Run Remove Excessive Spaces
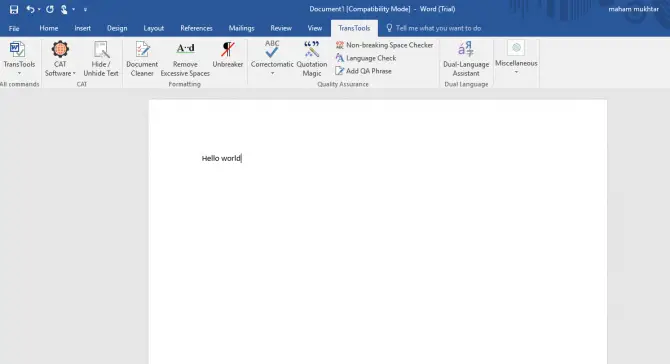 point(185,59)
